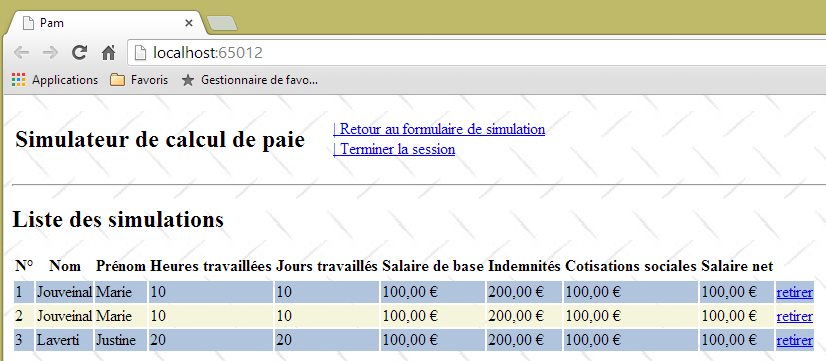The image size is (826, 361).
Task: Go to the browser home page icon
Action: (x=108, y=52)
